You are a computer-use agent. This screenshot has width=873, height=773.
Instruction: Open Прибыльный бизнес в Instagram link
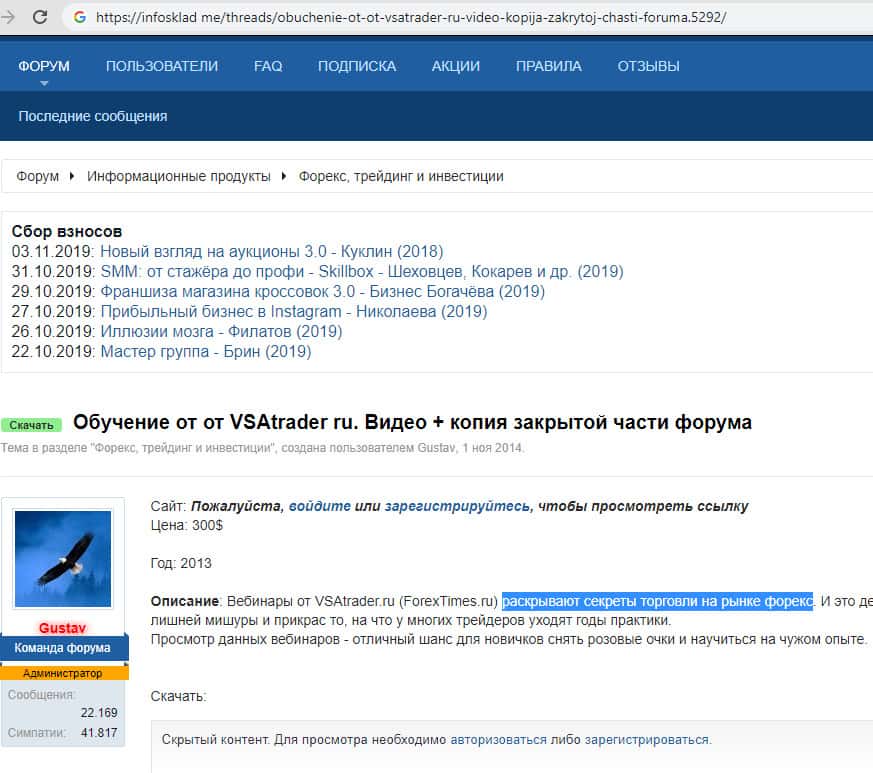point(293,312)
